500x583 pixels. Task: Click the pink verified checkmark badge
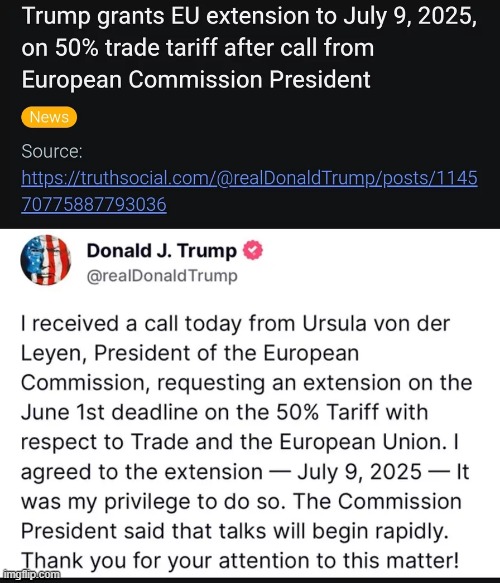(x=253, y=250)
